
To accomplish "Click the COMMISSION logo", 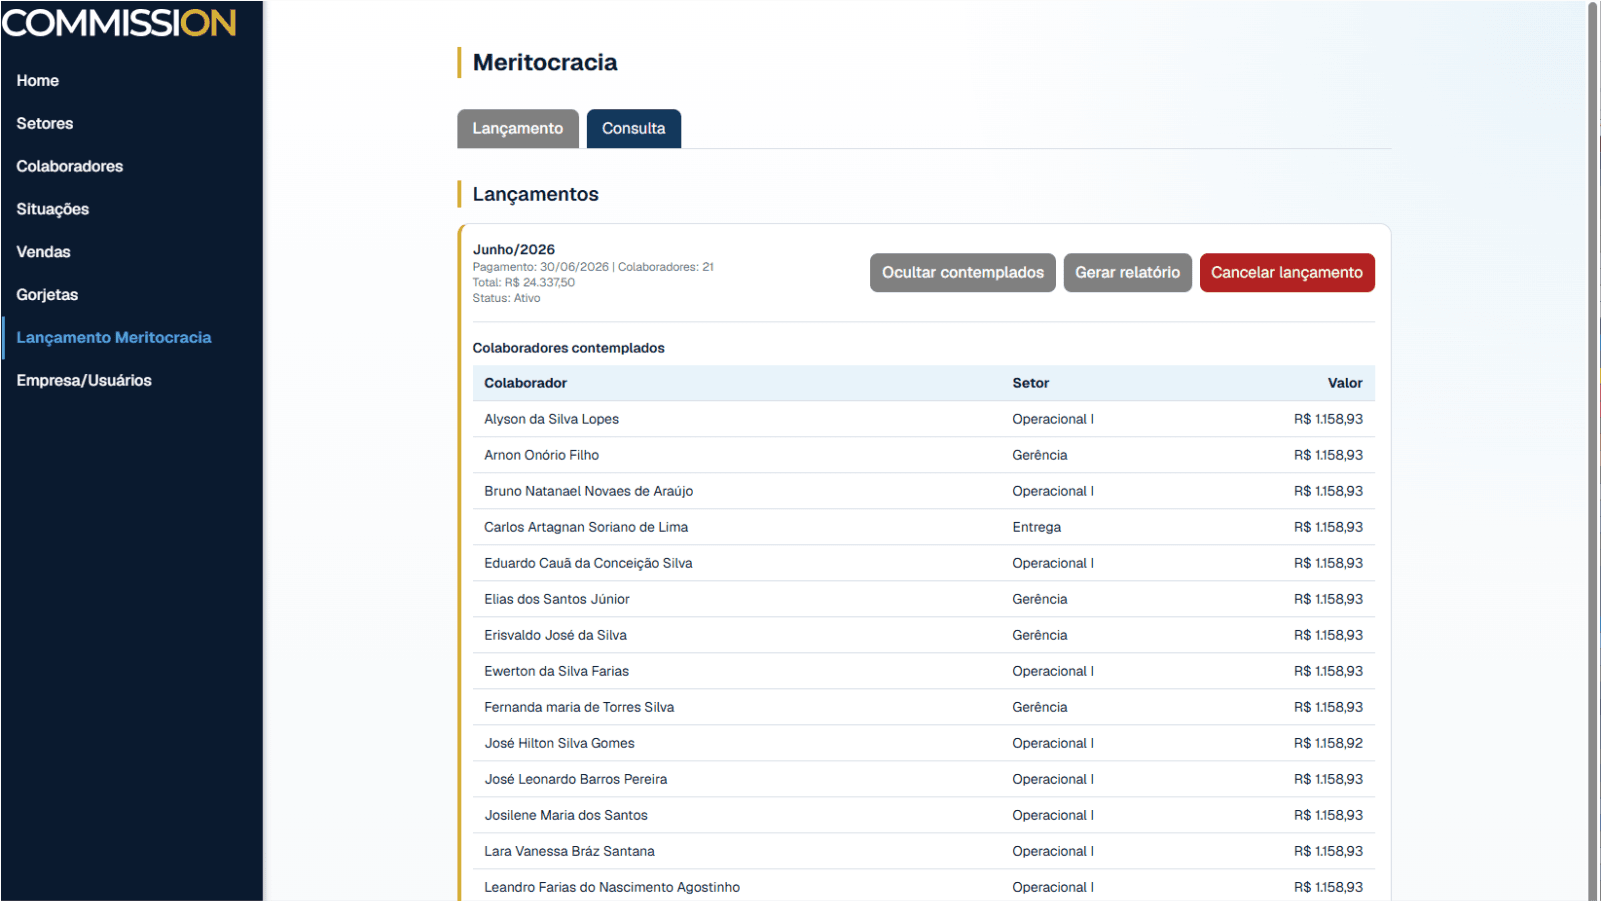I will (119, 22).
